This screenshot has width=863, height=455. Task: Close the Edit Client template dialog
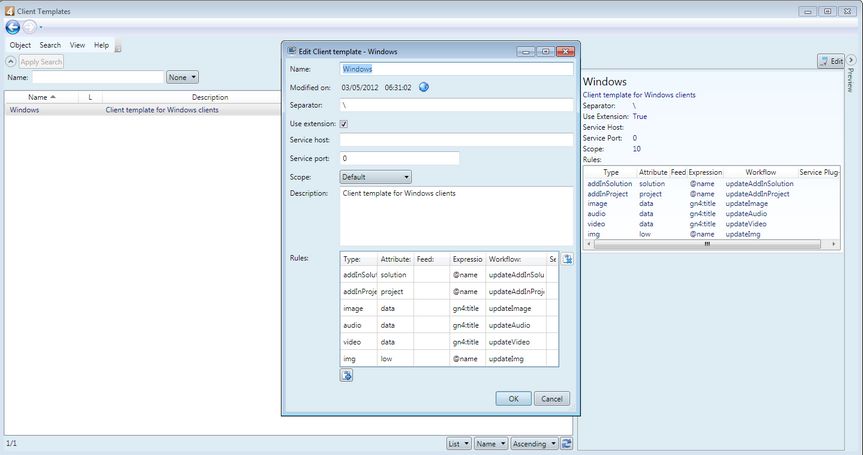(x=565, y=51)
